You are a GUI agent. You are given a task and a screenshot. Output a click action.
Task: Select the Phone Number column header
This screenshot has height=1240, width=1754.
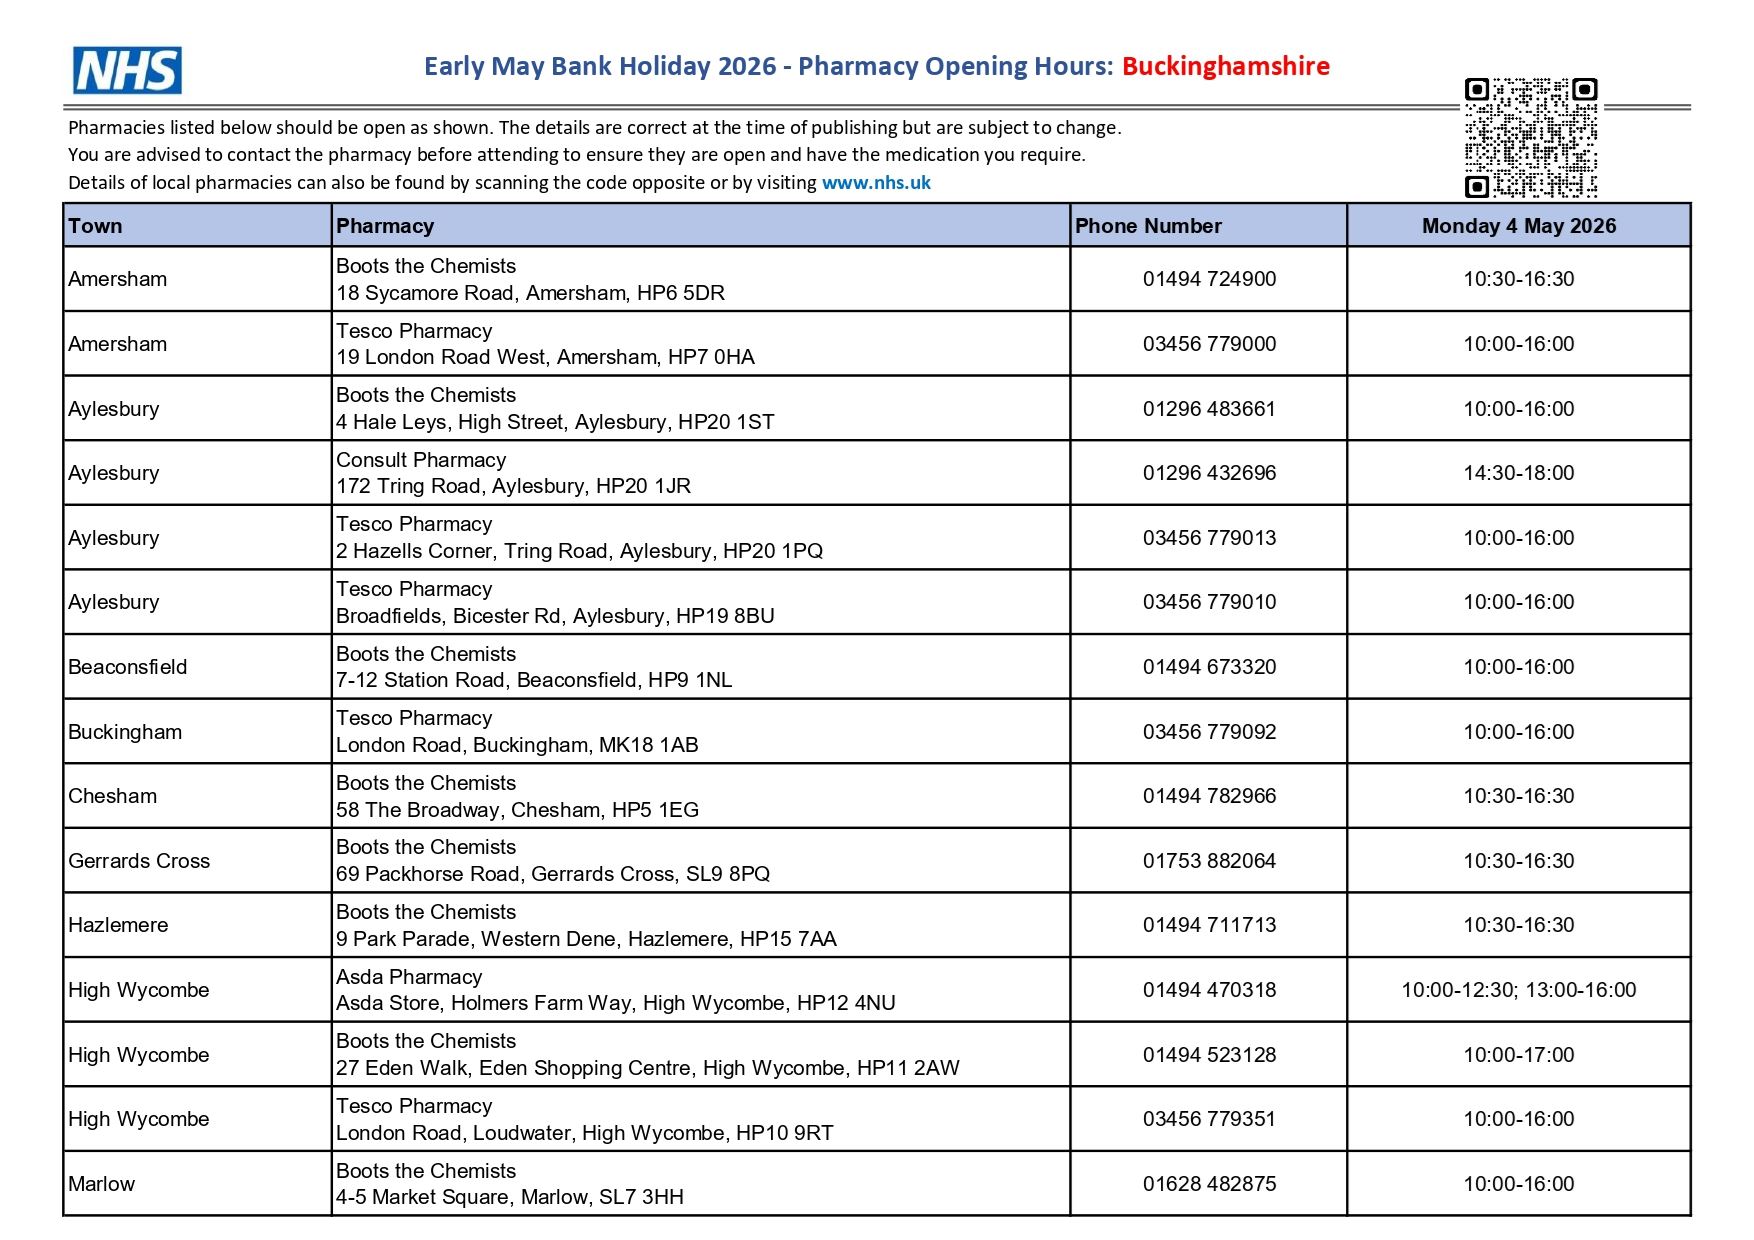[x=1208, y=226]
